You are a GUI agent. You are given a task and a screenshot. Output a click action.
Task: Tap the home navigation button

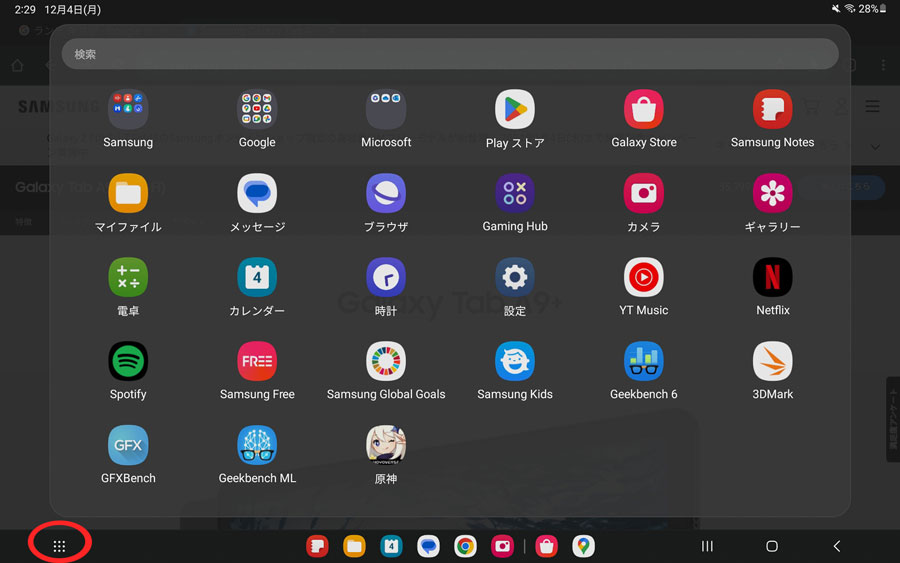click(x=772, y=546)
